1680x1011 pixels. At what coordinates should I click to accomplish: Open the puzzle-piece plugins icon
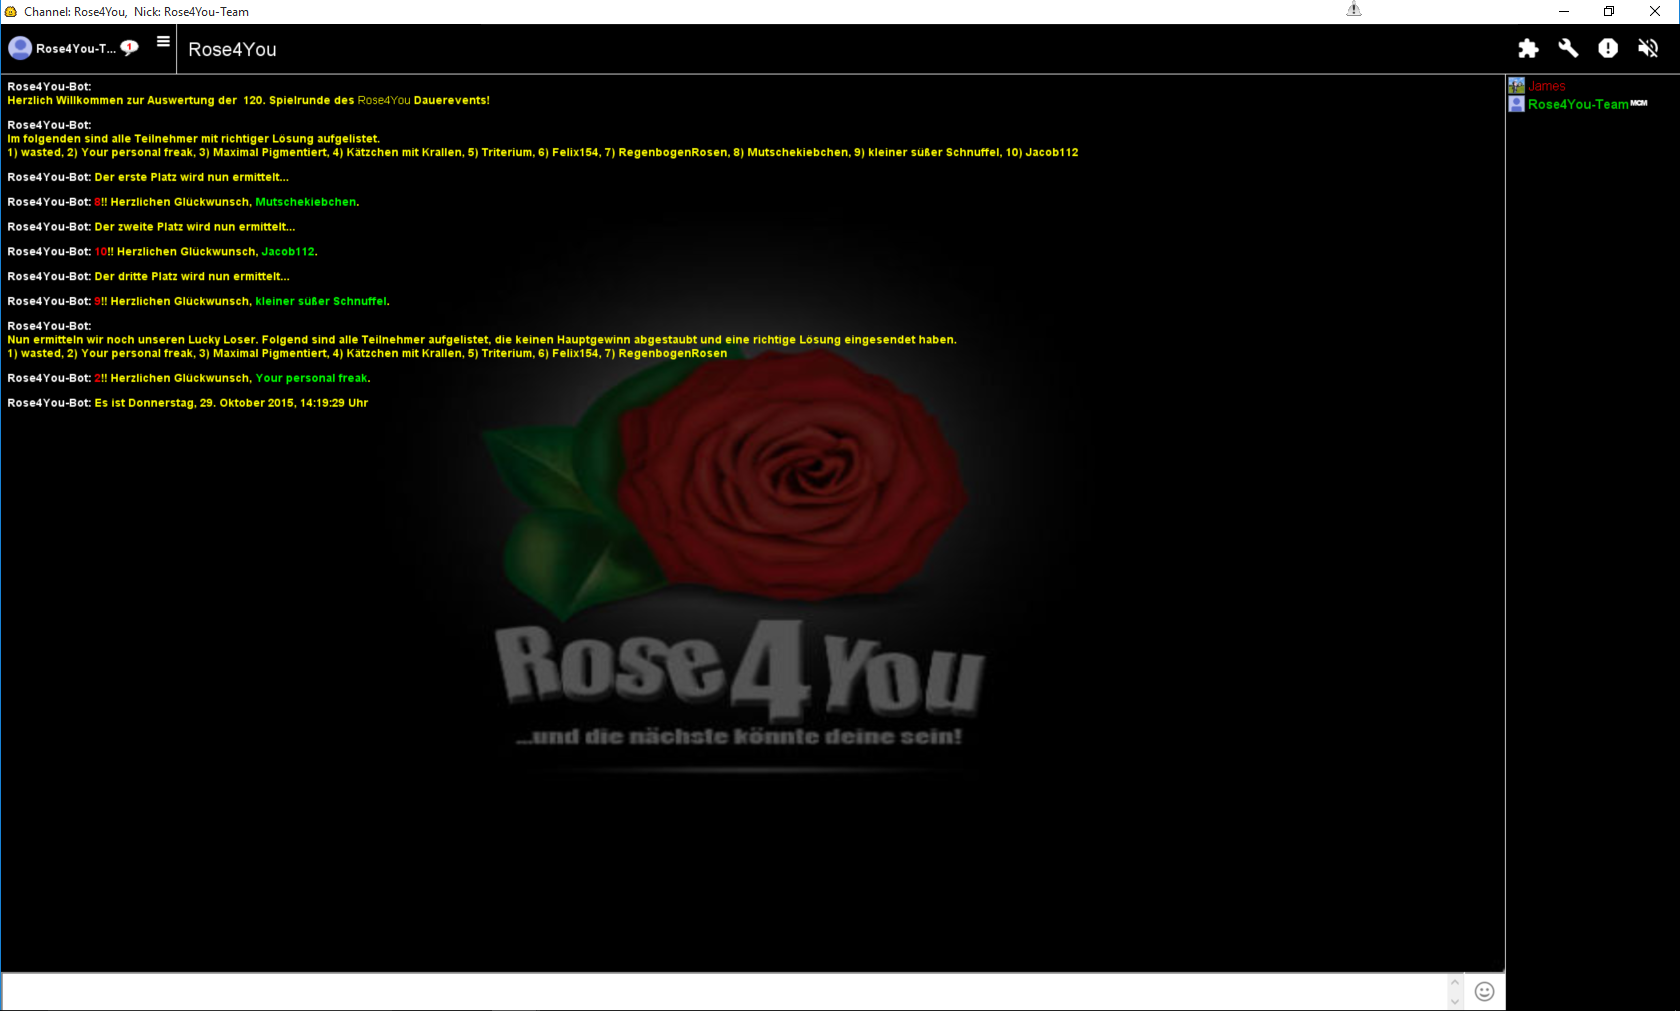pos(1528,49)
